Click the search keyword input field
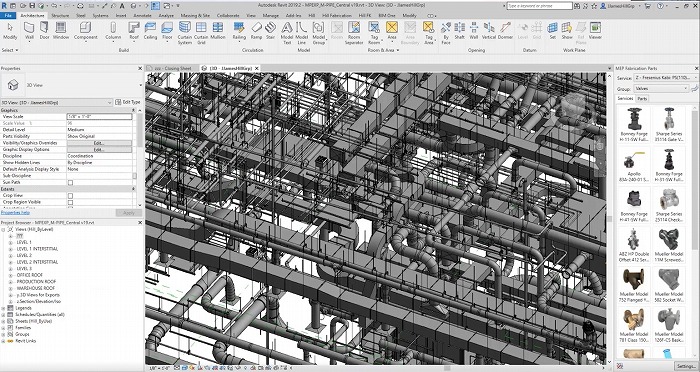This screenshot has height=372, width=700. 539,6
